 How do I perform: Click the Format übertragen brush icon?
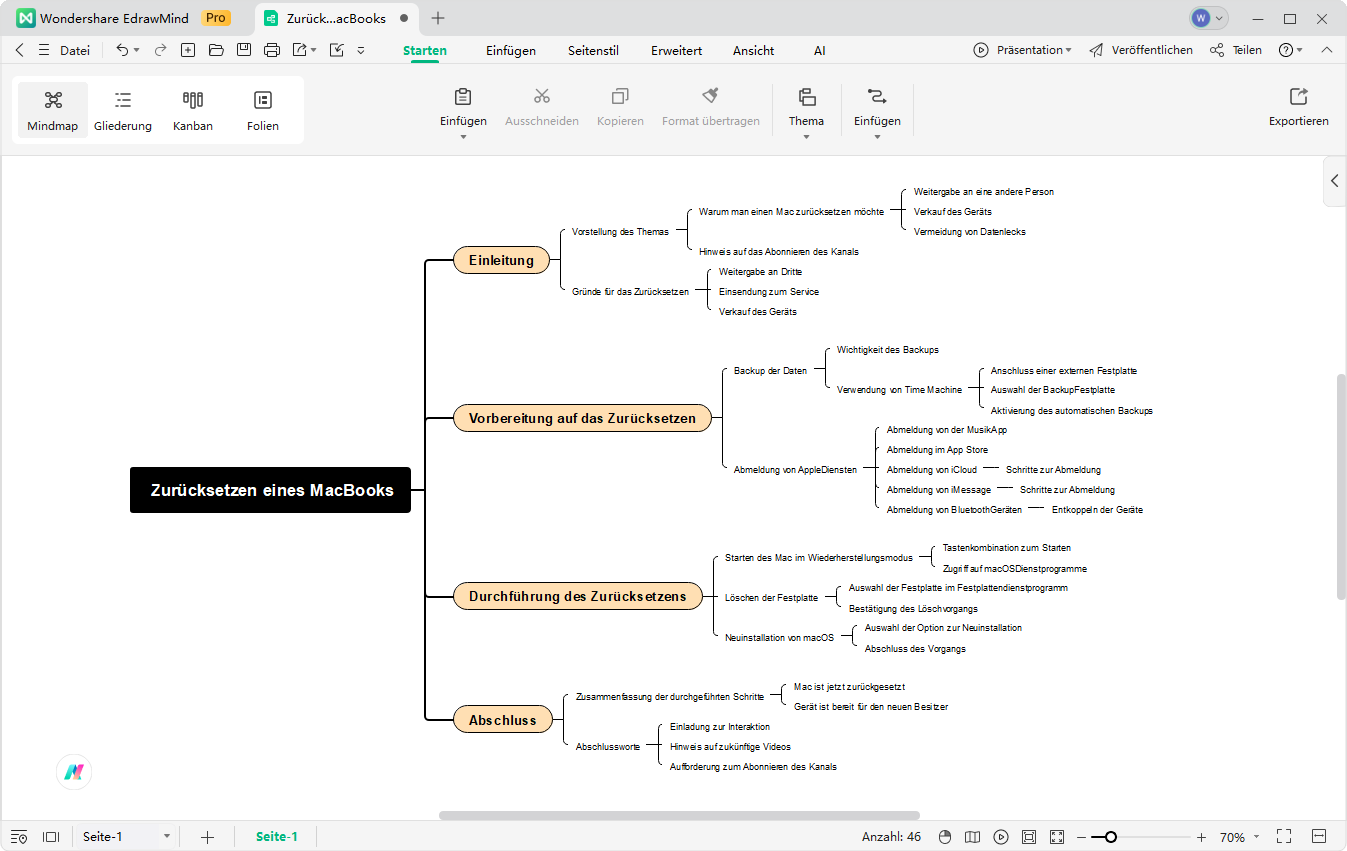710,97
